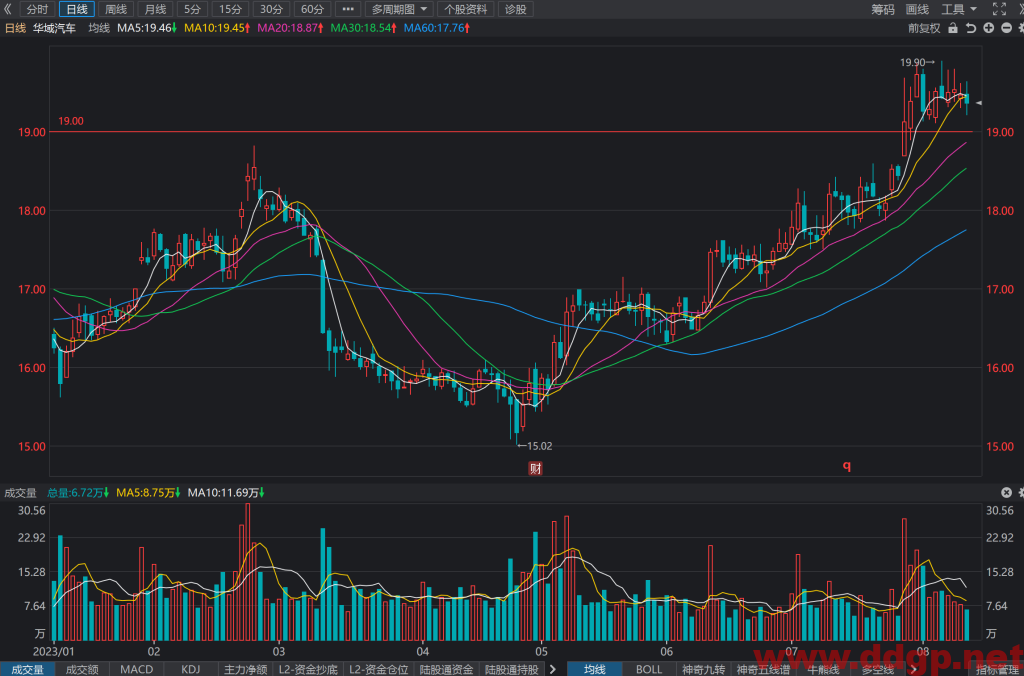Click volume MA10:11.69万 readout

227,492
